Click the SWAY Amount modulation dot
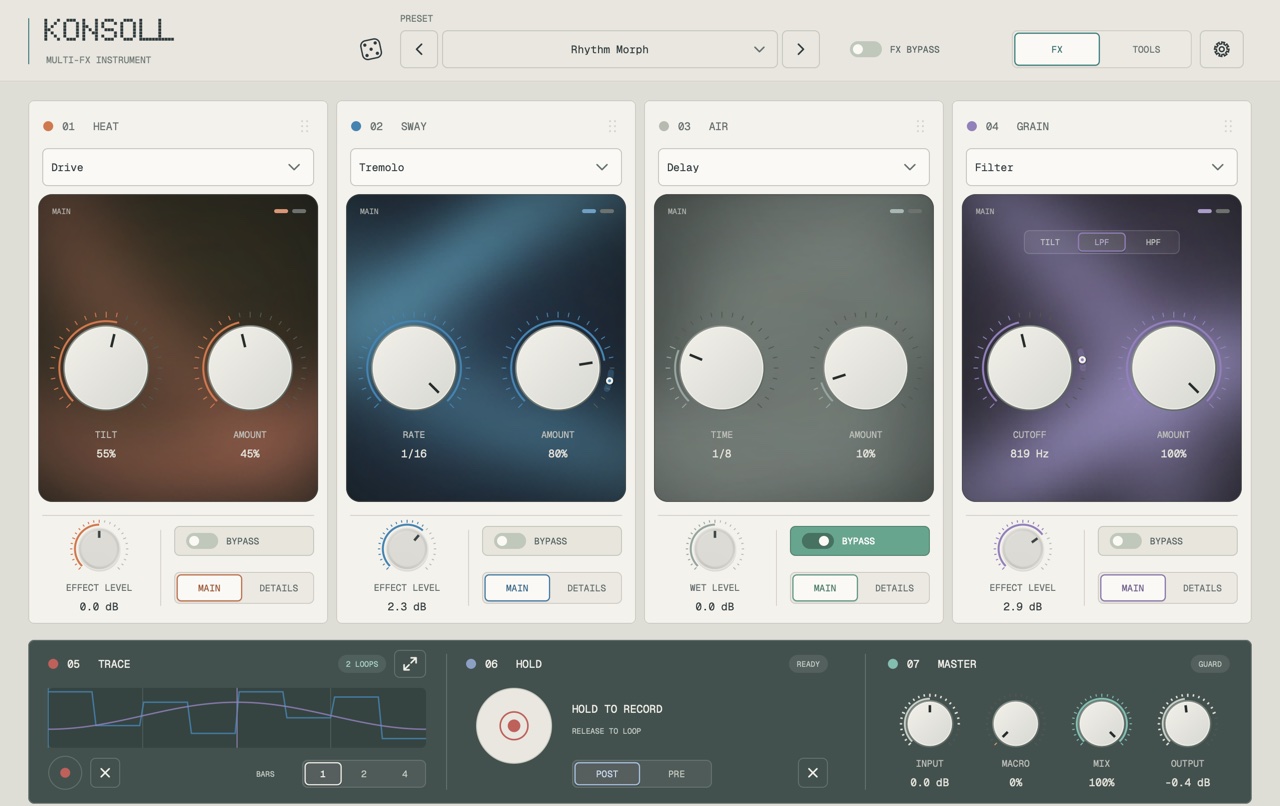Image resolution: width=1280 pixels, height=806 pixels. 610,380
